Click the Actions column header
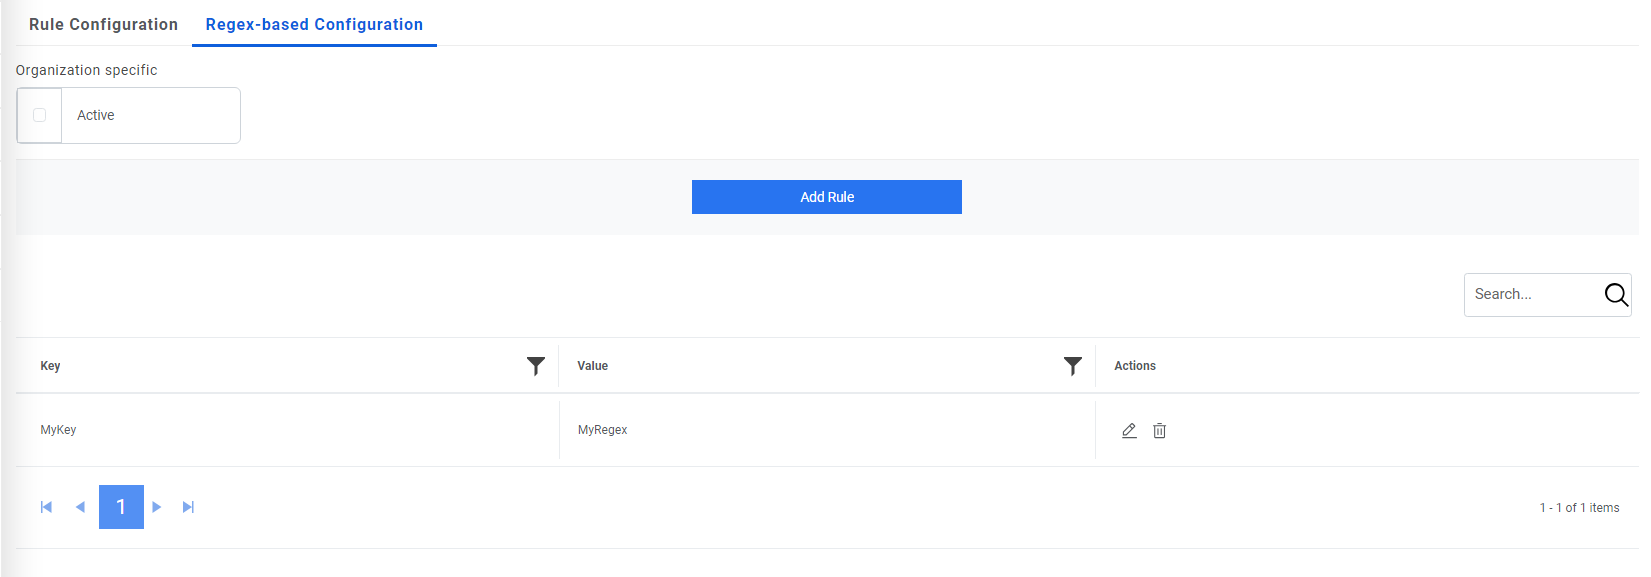The width and height of the screenshot is (1651, 577). click(x=1135, y=366)
